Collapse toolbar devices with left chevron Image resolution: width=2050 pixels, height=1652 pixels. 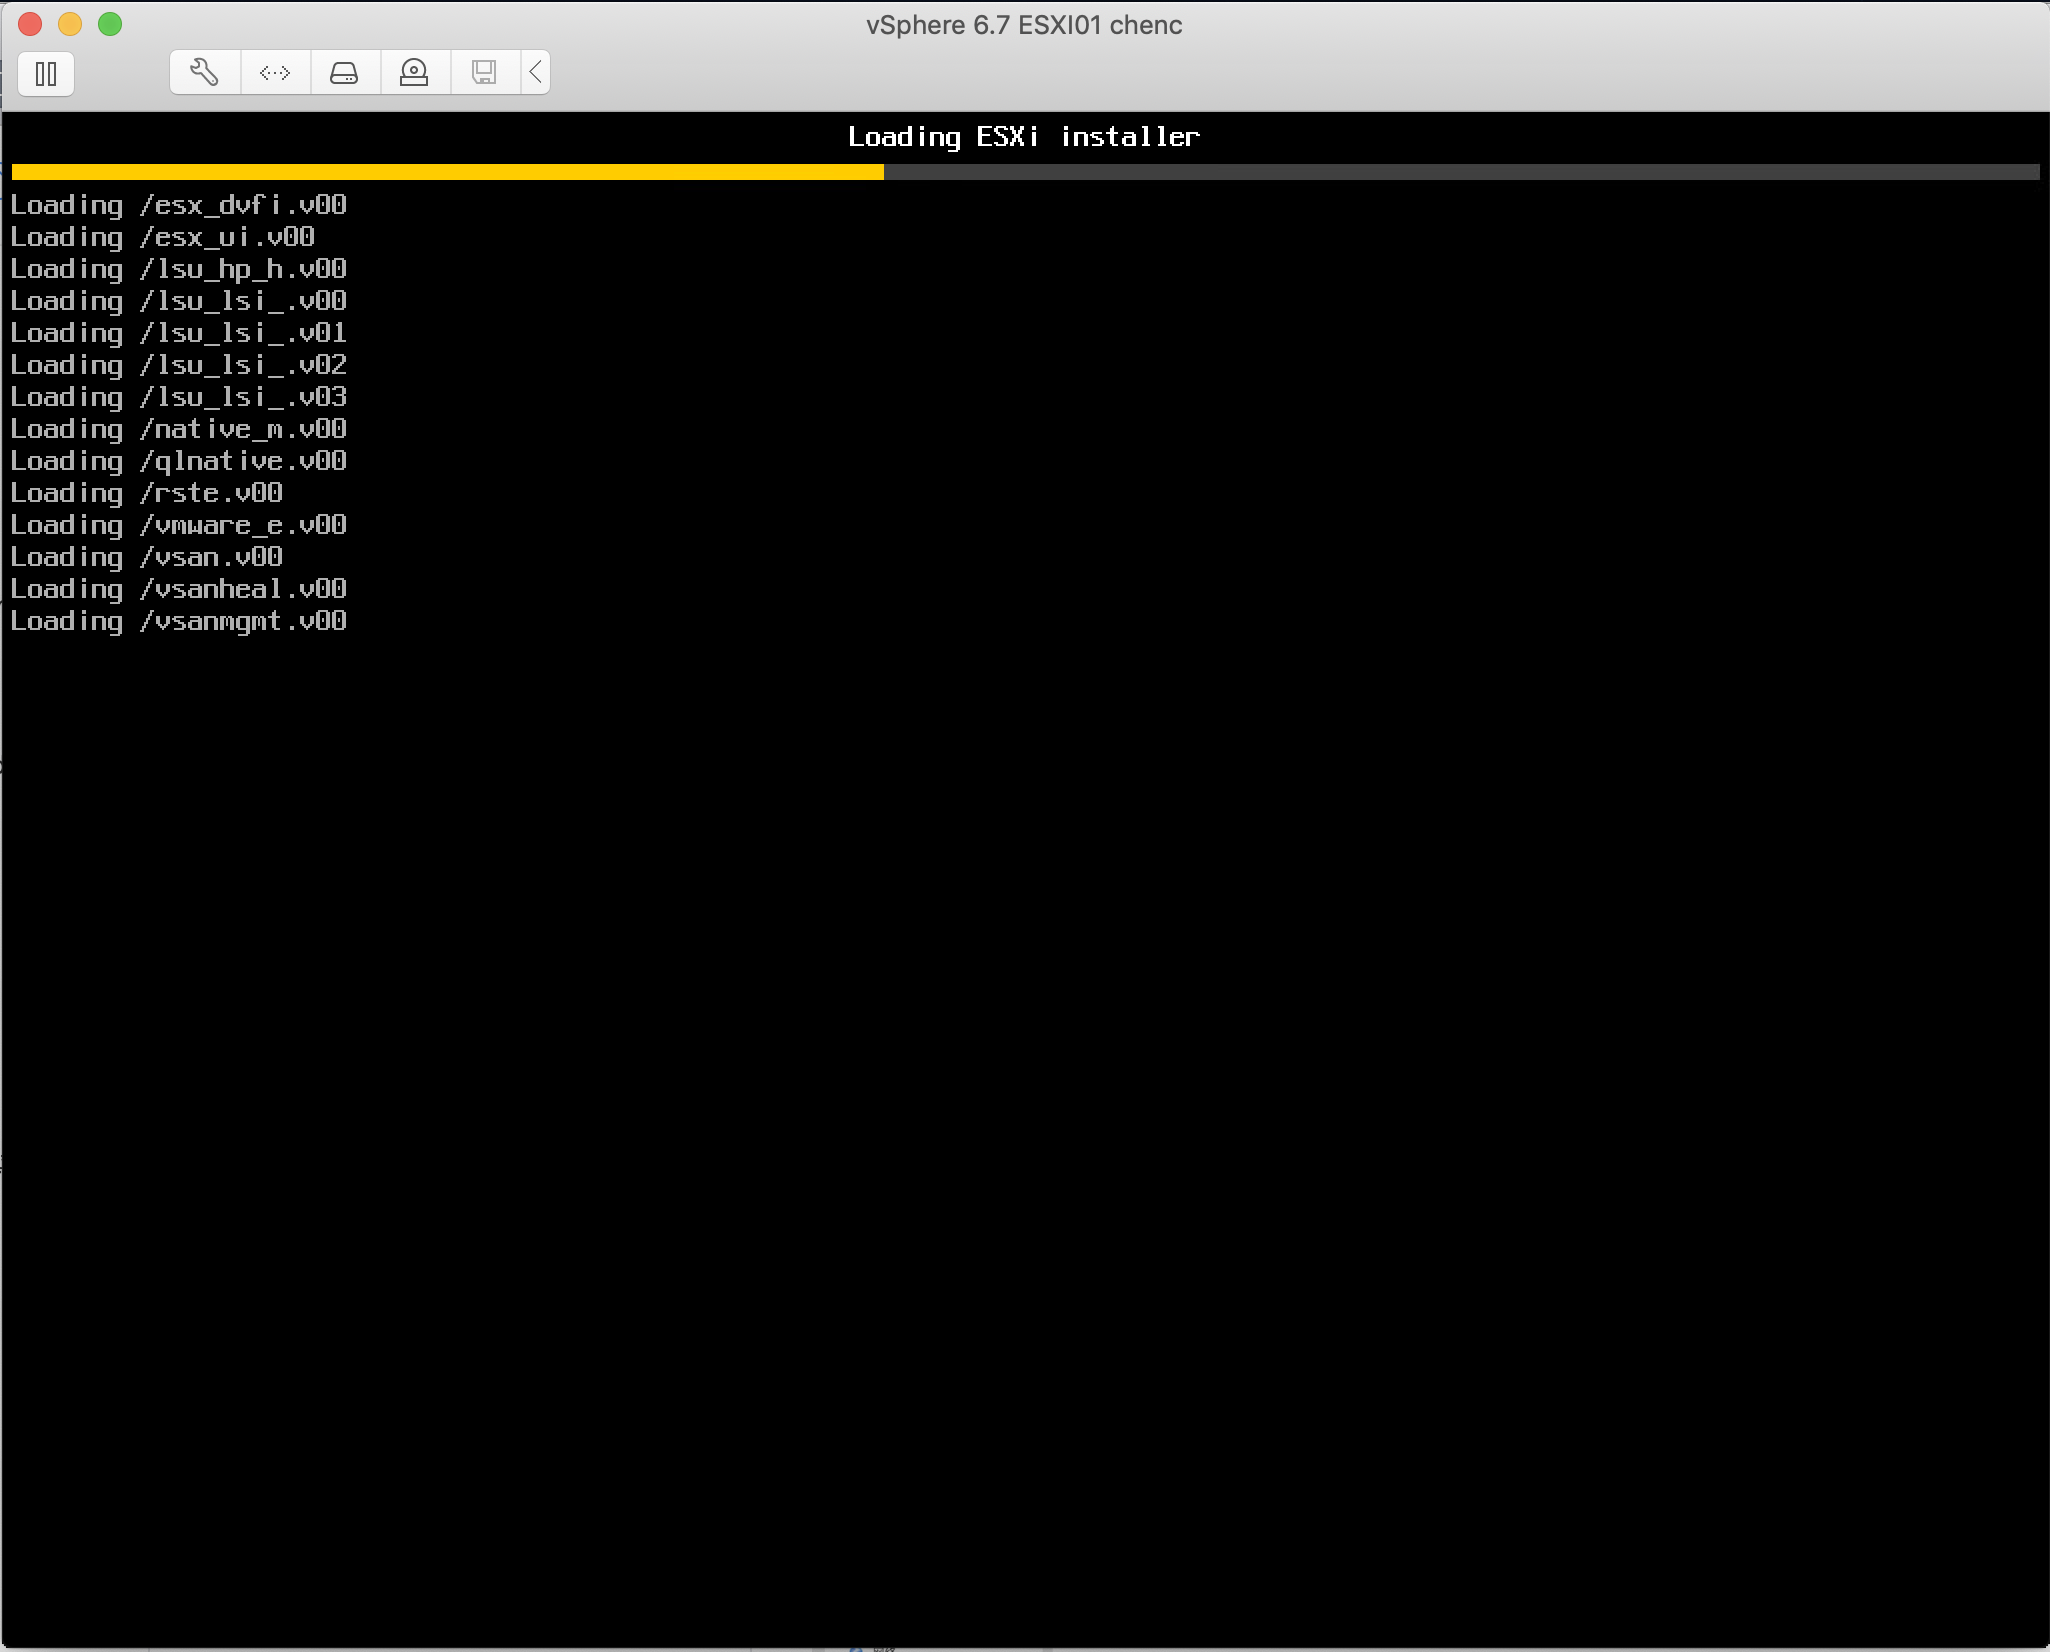[536, 72]
